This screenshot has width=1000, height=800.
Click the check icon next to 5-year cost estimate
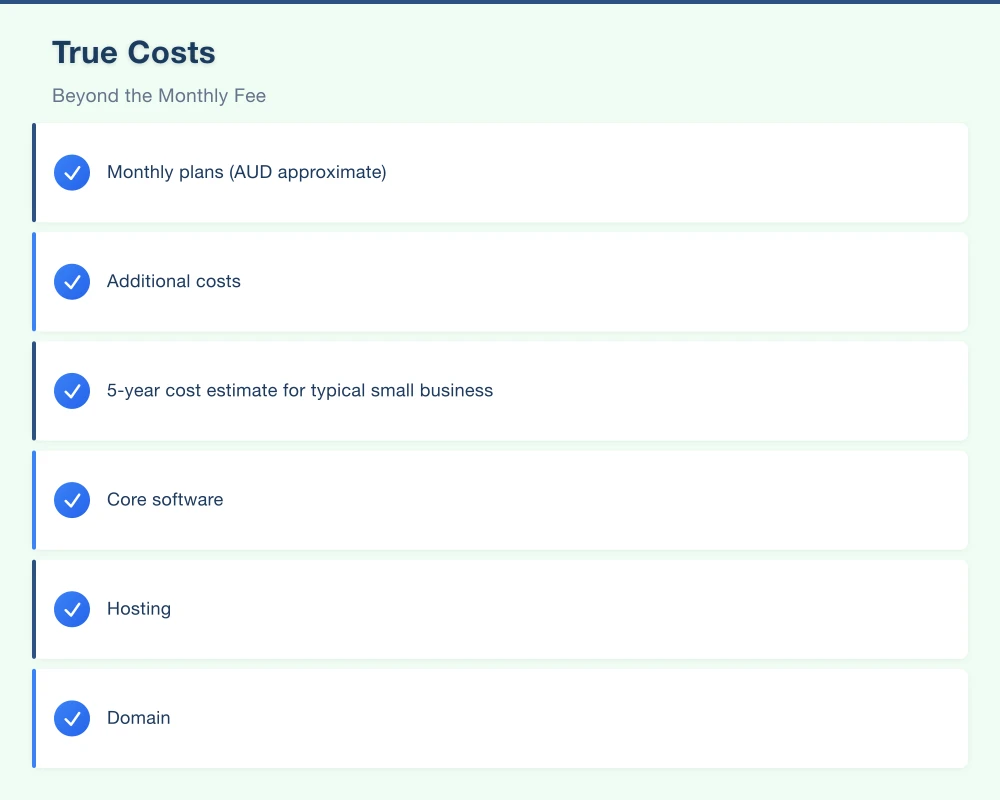[72, 391]
